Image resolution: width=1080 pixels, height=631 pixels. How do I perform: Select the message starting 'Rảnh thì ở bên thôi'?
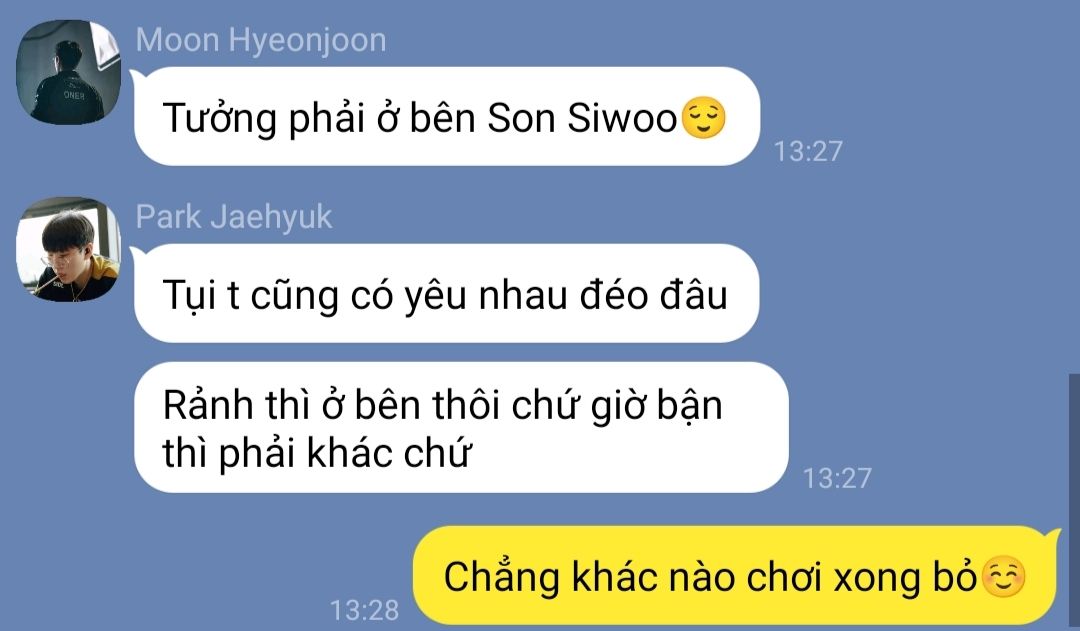461,427
